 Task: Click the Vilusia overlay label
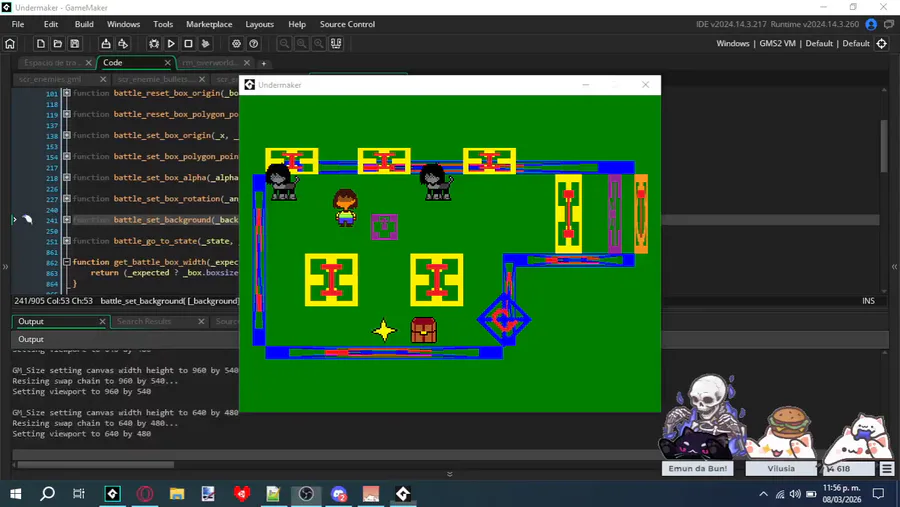pos(781,469)
